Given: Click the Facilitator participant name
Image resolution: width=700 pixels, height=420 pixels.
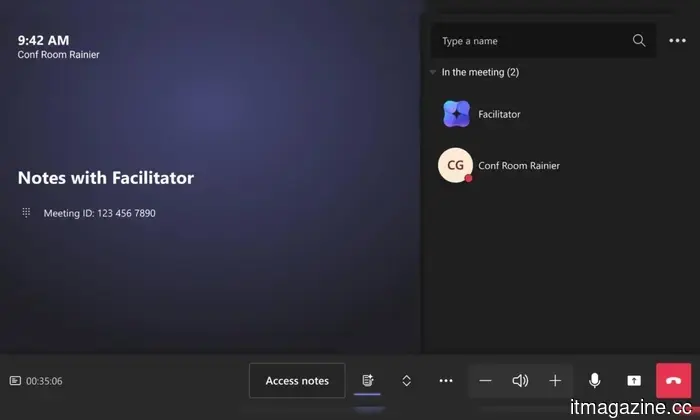Looking at the screenshot, I should coord(499,114).
